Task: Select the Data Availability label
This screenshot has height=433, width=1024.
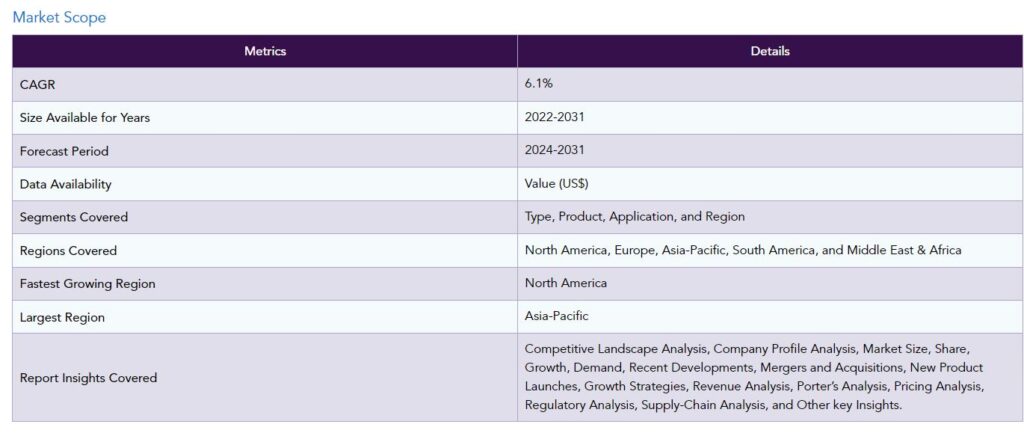Action: (65, 185)
